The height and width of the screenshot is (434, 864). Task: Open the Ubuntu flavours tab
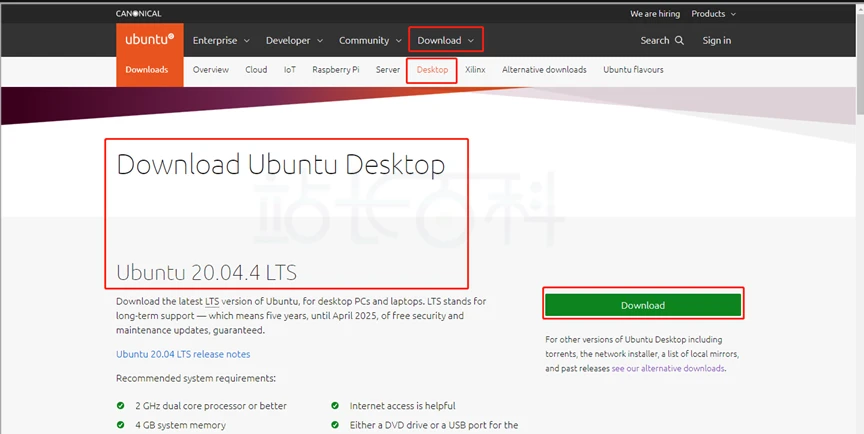pos(633,70)
